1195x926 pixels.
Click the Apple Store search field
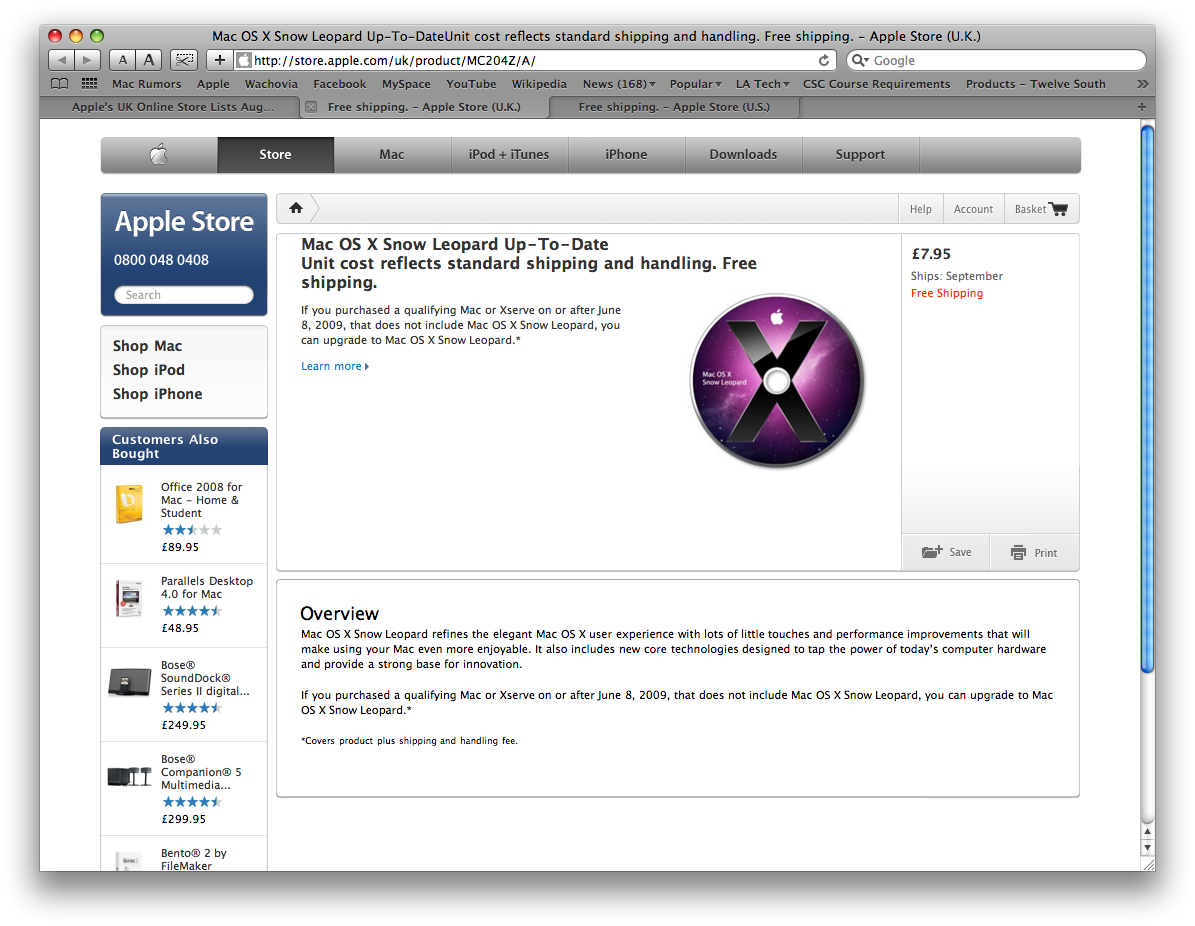[x=184, y=295]
